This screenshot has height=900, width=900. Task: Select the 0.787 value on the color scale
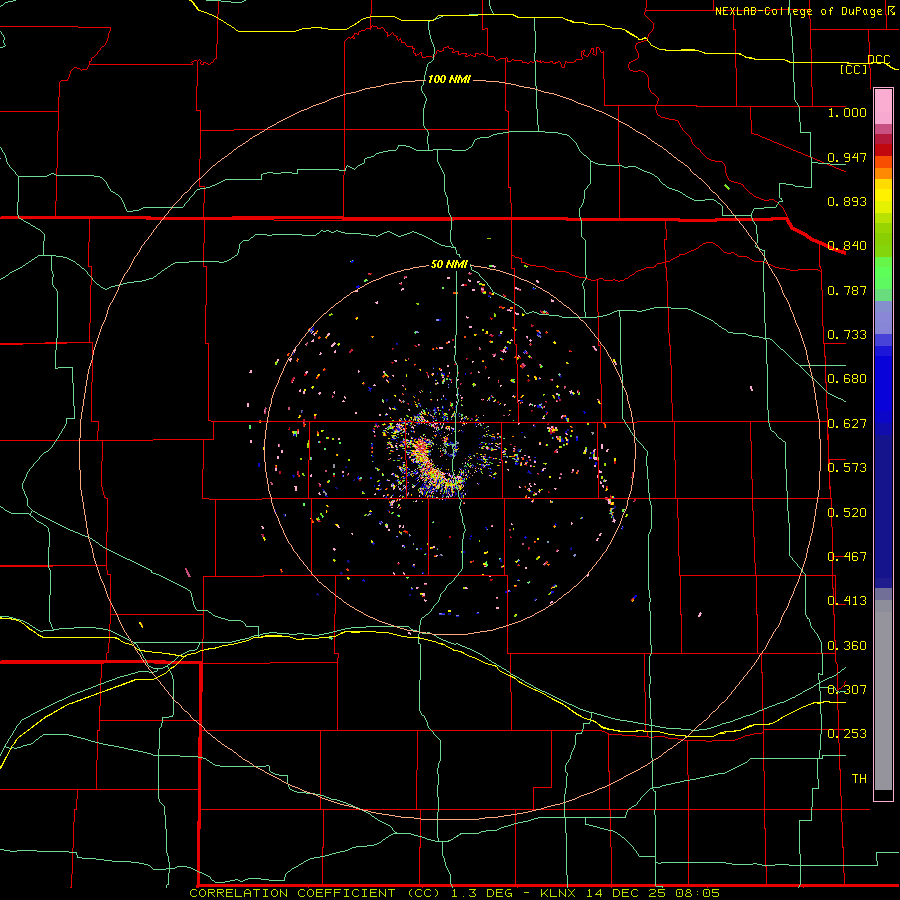point(847,290)
